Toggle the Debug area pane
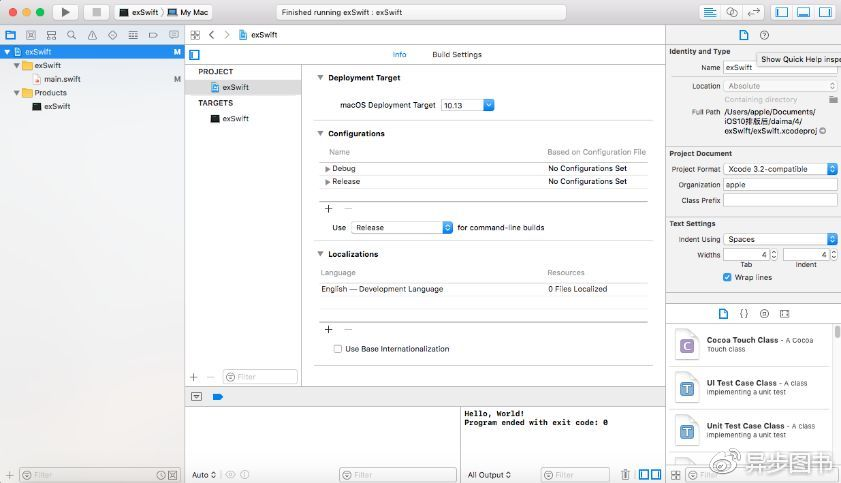Viewport: 841px width, 483px height. (x=803, y=12)
